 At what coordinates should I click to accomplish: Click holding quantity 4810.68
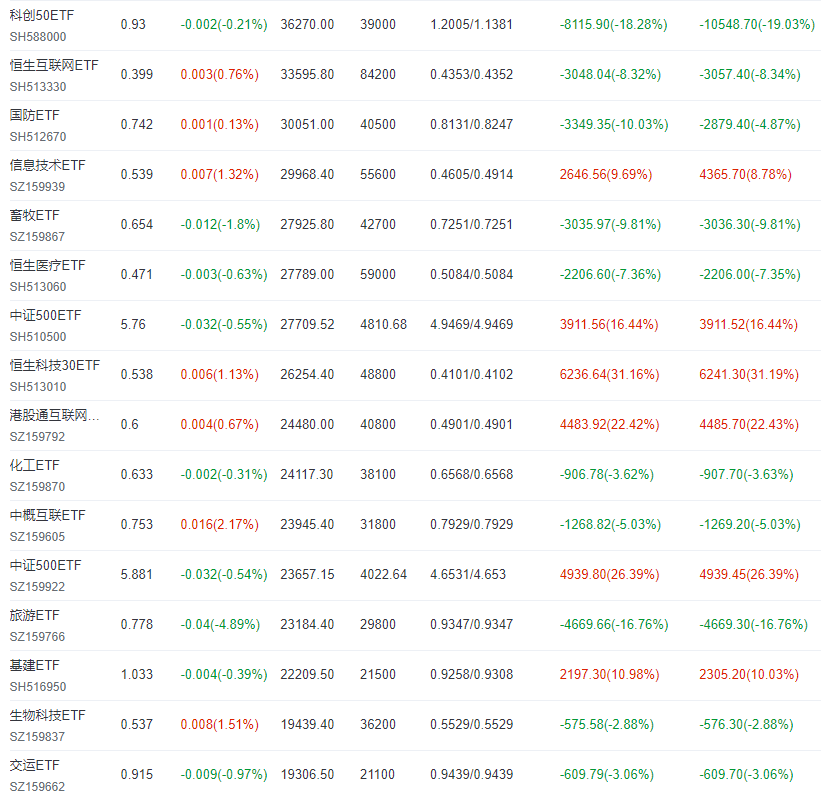[x=383, y=325]
